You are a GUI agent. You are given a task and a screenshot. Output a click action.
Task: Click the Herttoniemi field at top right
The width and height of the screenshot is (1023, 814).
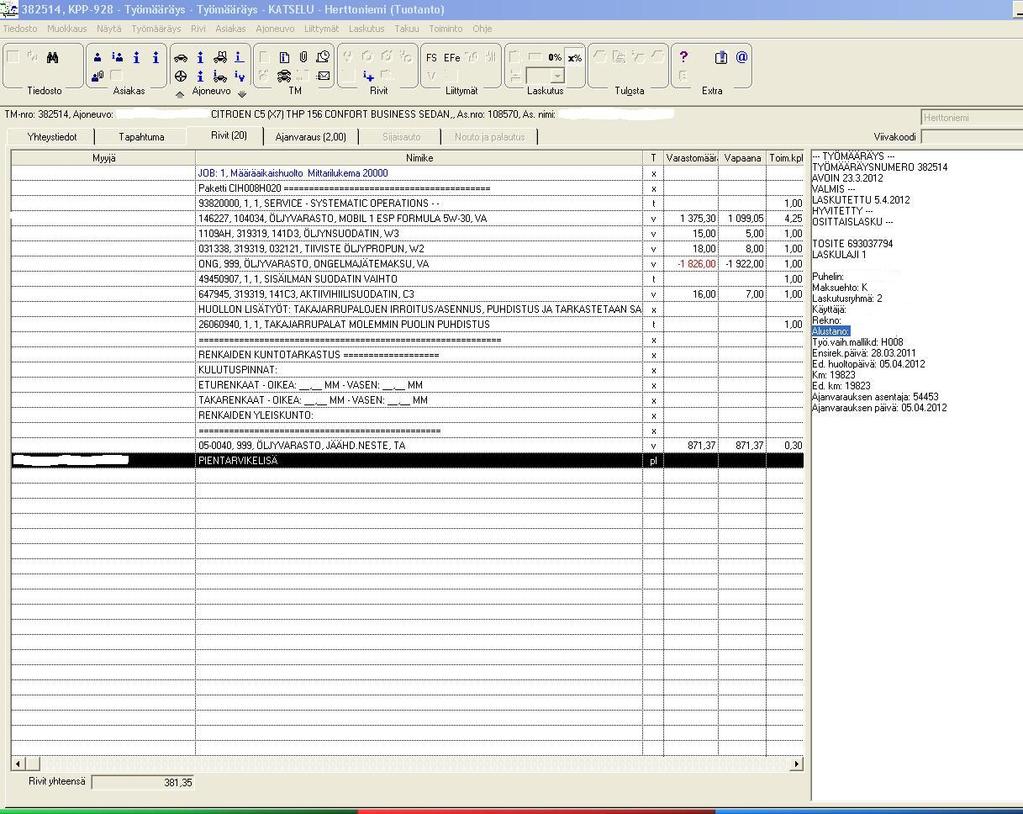pyautogui.click(x=972, y=117)
